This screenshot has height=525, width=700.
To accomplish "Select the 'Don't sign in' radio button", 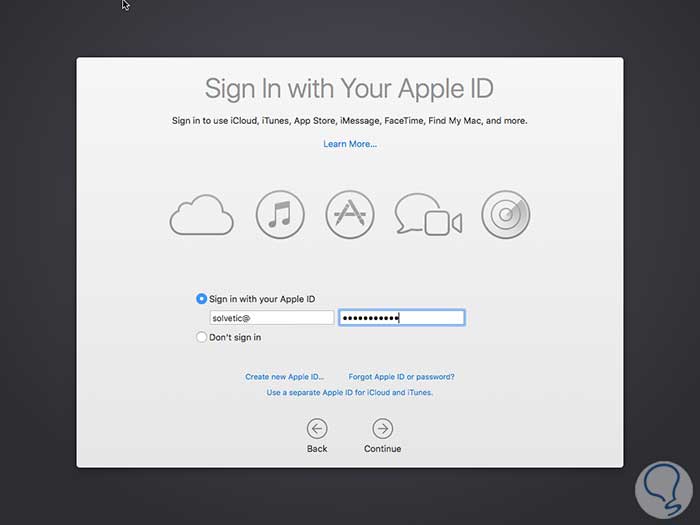I will click(201, 337).
